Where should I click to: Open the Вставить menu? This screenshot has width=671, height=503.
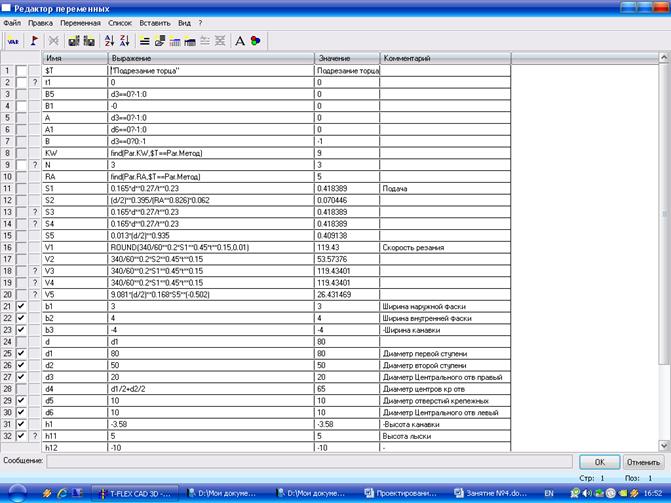coord(155,23)
